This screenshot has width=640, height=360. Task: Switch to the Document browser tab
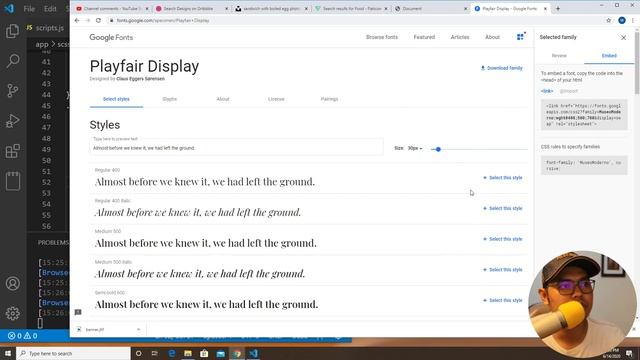coord(432,9)
